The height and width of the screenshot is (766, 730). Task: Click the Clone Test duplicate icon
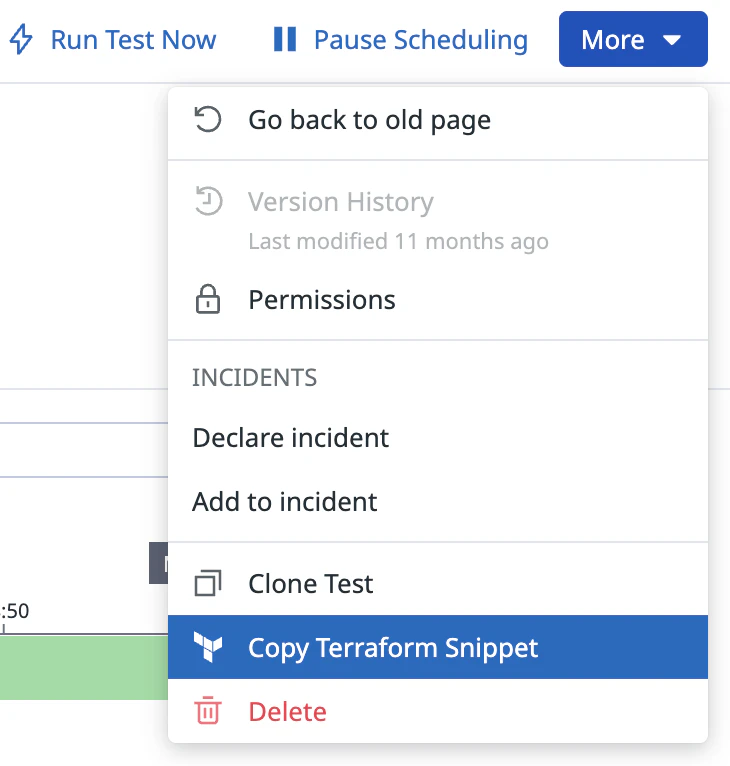click(x=207, y=584)
